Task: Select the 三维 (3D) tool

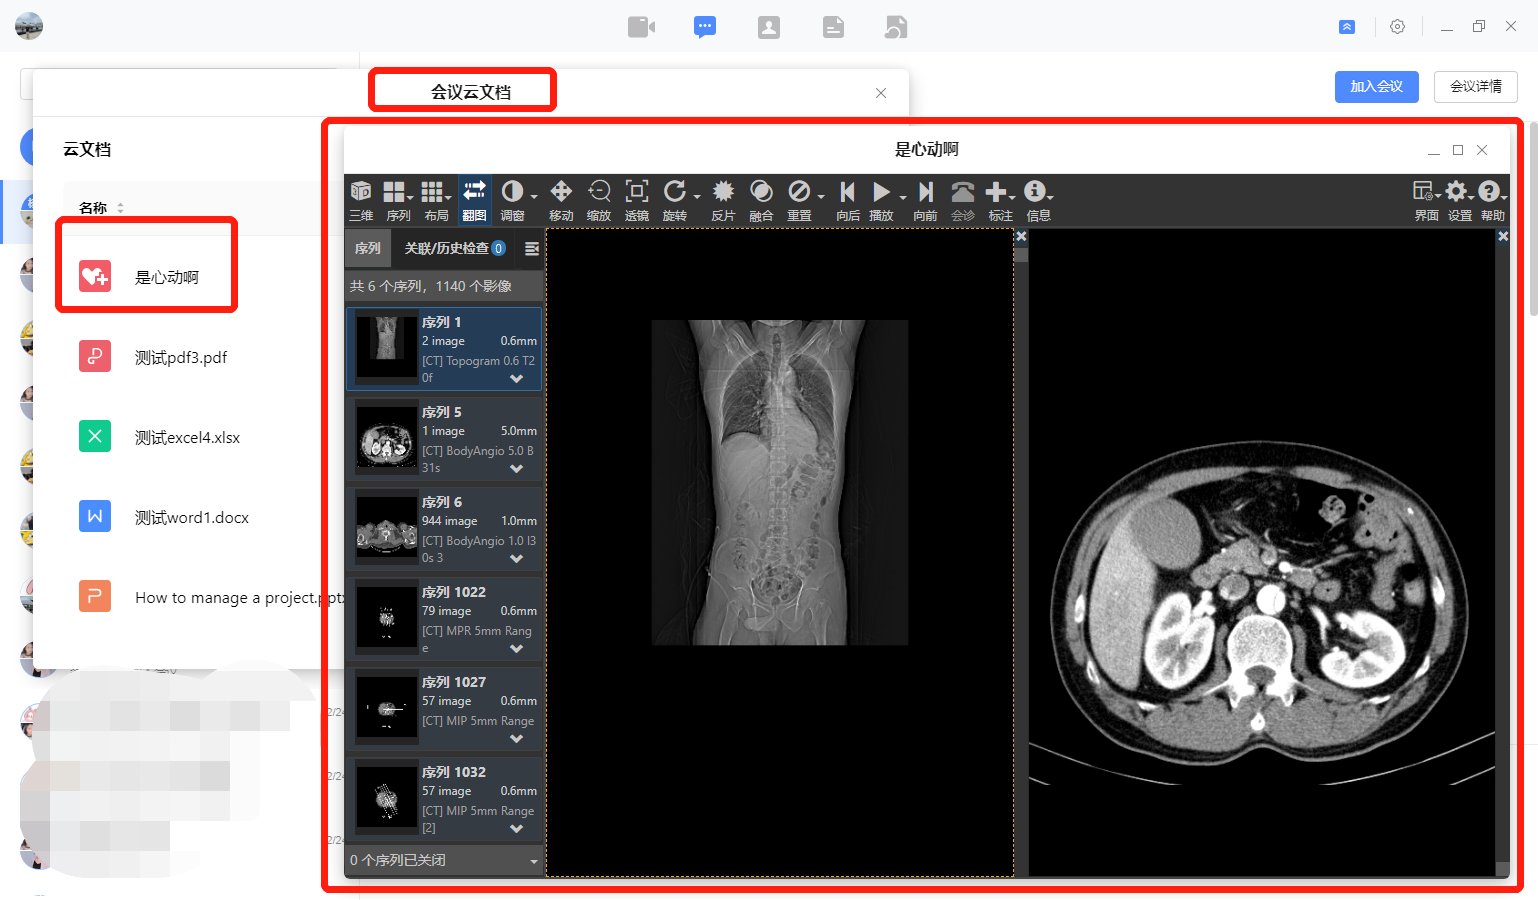Action: [x=361, y=198]
